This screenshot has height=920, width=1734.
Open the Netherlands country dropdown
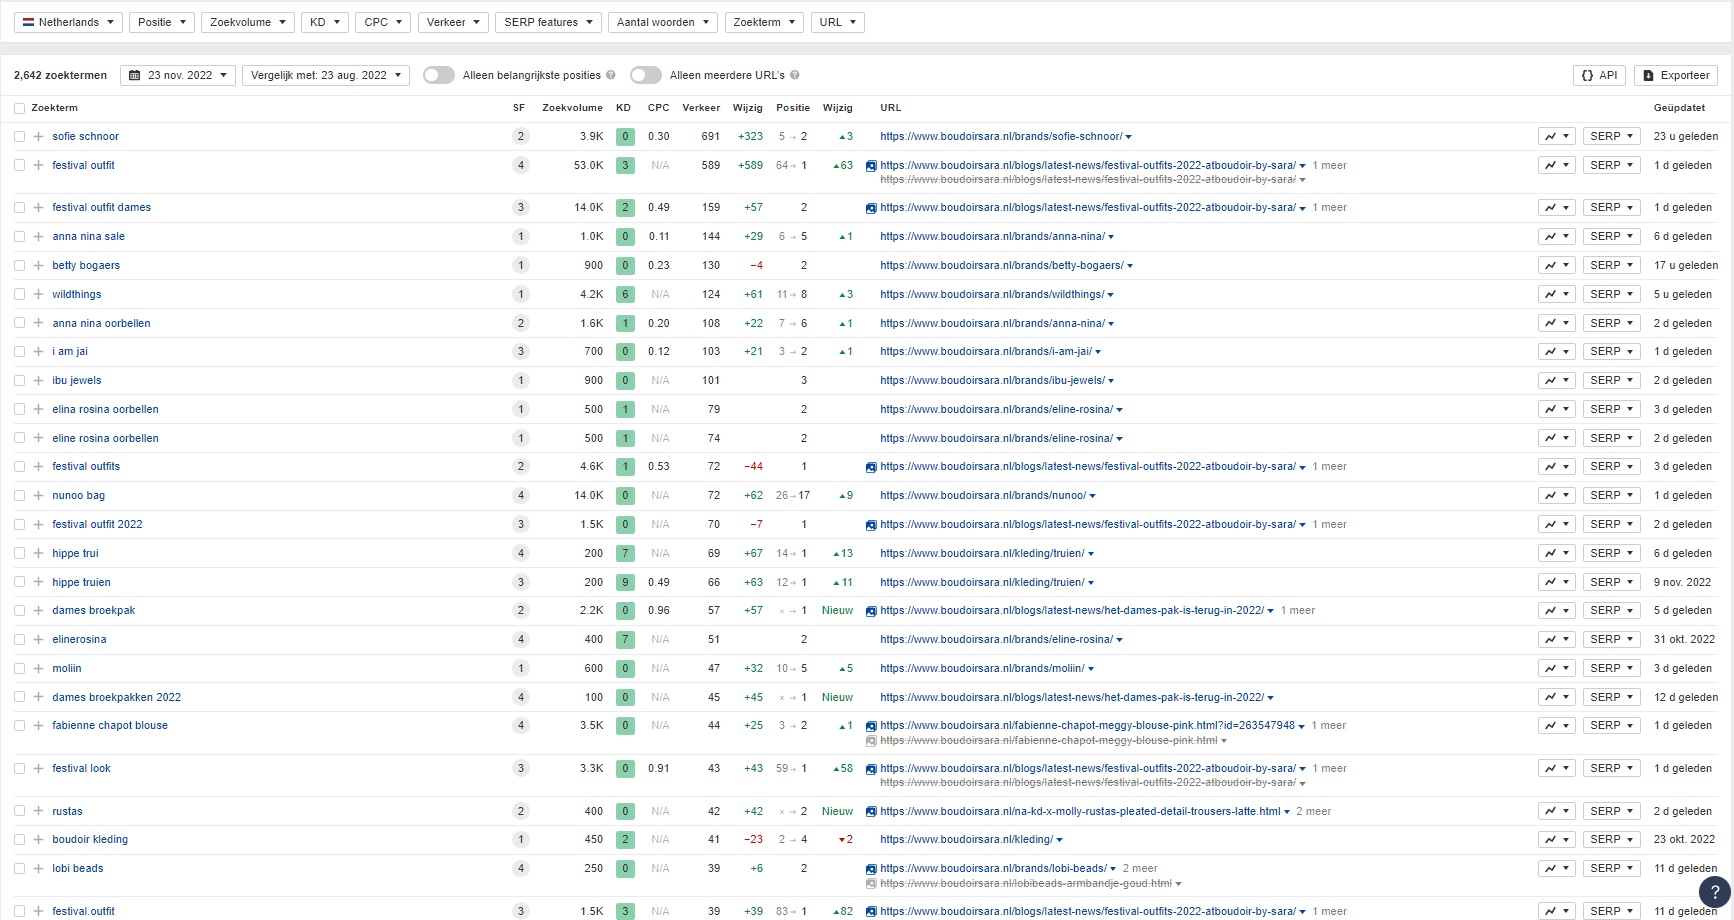point(68,22)
